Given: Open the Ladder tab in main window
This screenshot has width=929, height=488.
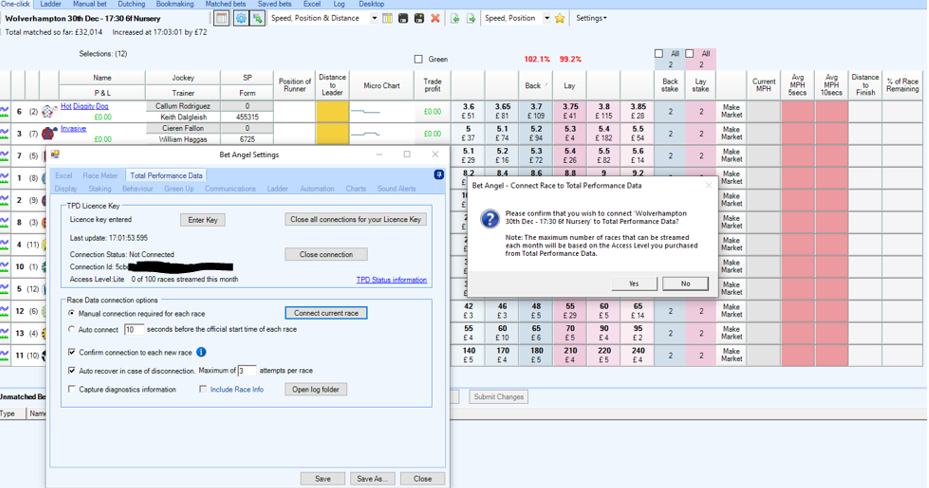Looking at the screenshot, I should [50, 4].
